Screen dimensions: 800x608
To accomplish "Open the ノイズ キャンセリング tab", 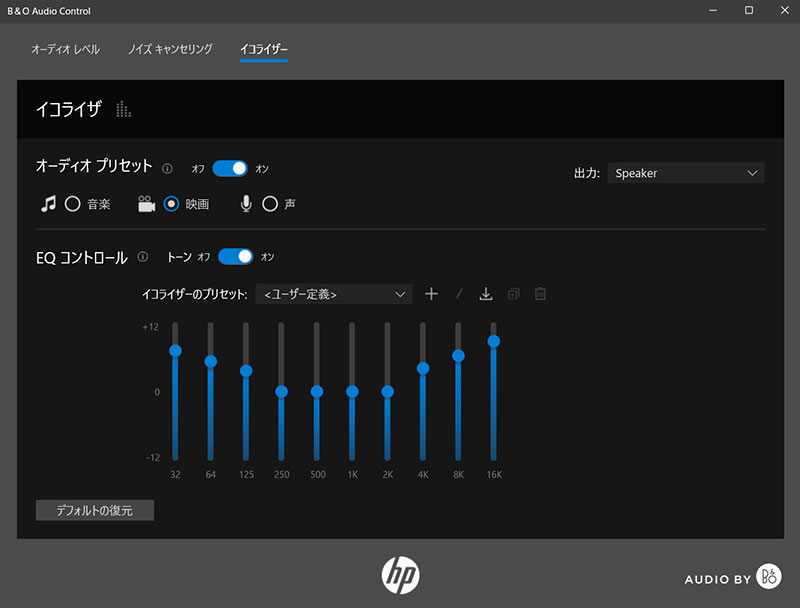I will click(170, 49).
